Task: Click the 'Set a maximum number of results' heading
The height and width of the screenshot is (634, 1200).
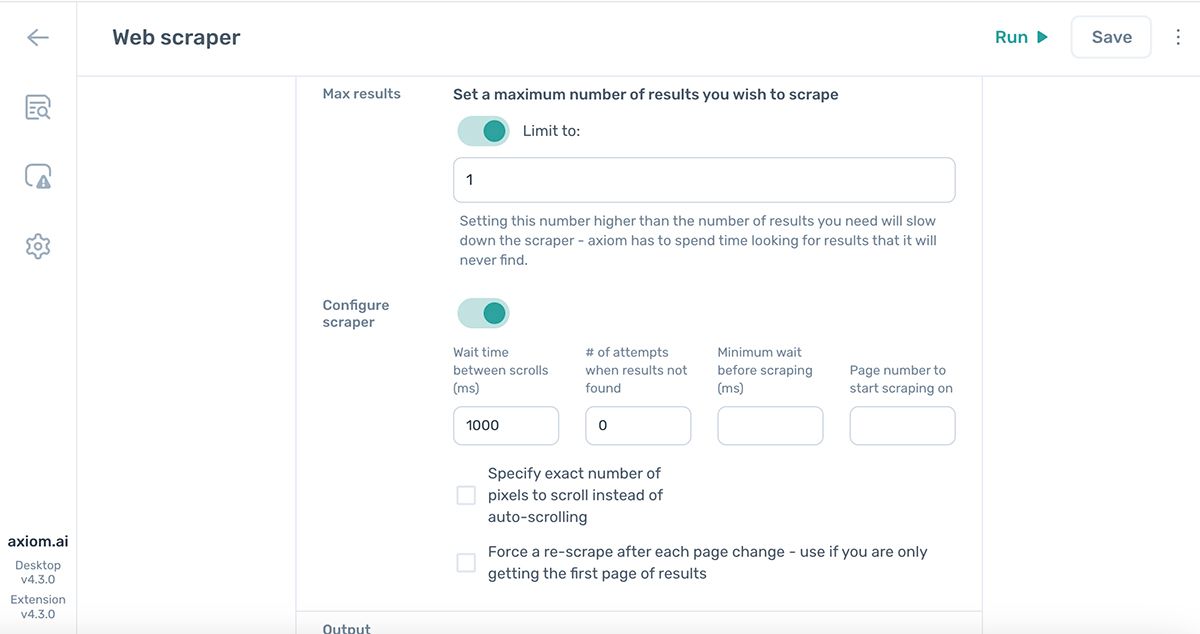Action: click(x=646, y=94)
